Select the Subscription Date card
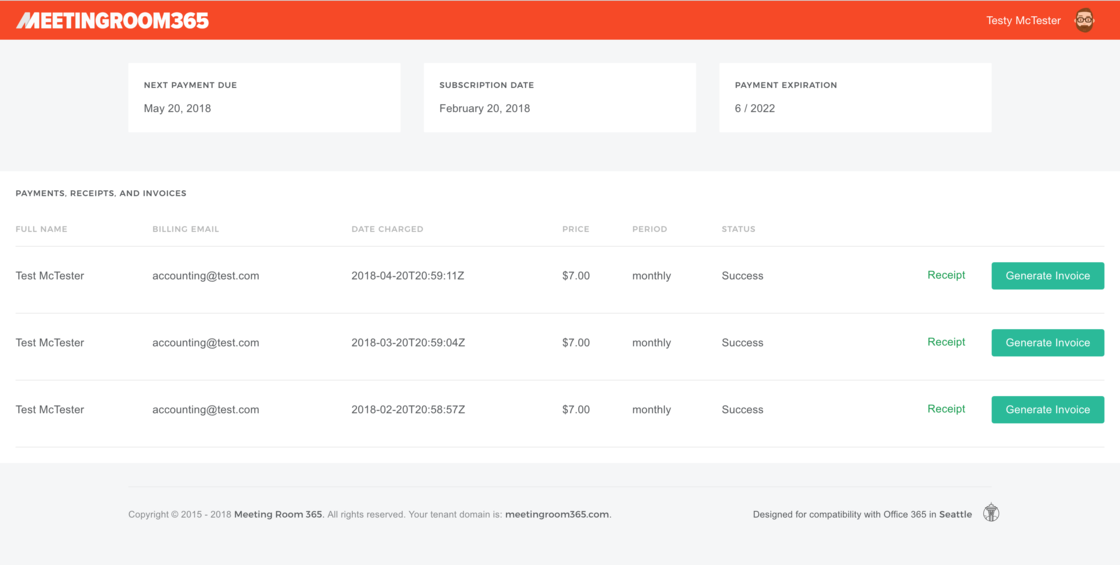 coord(559,98)
